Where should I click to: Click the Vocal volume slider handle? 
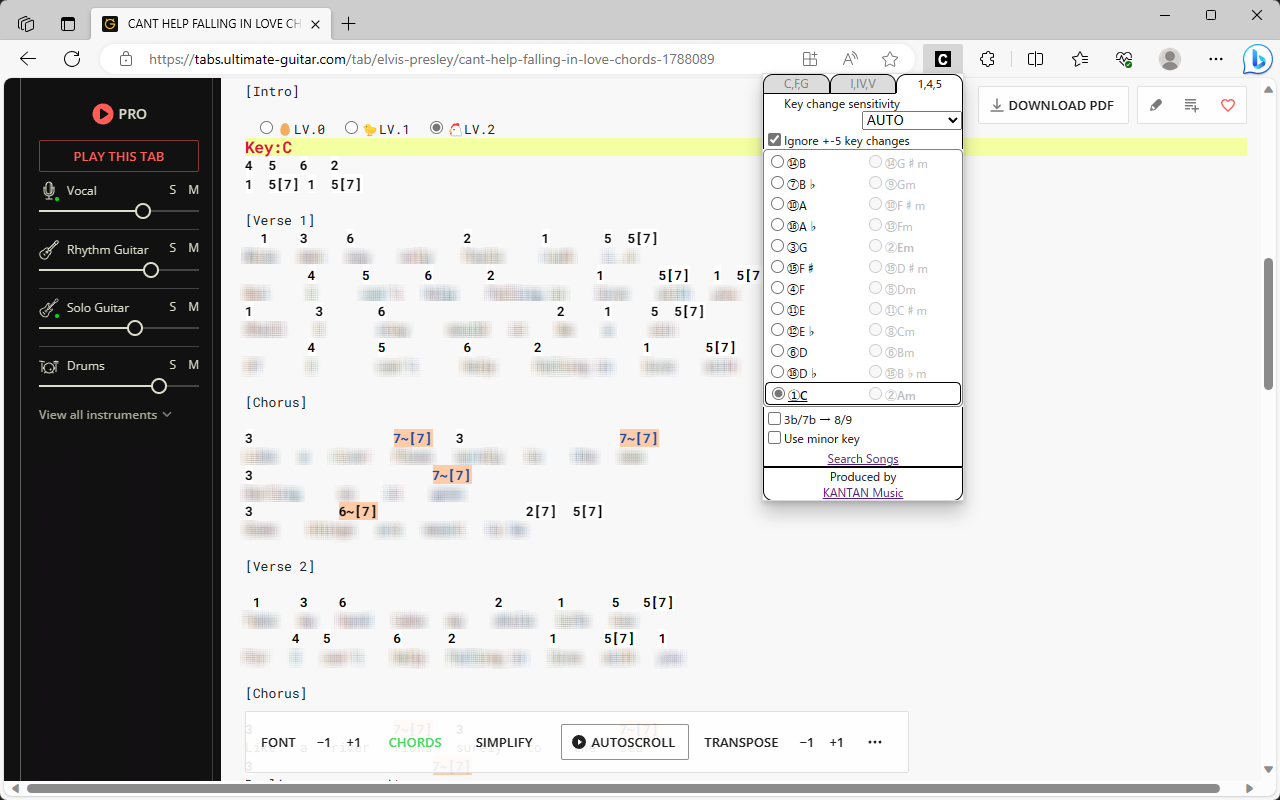[143, 211]
